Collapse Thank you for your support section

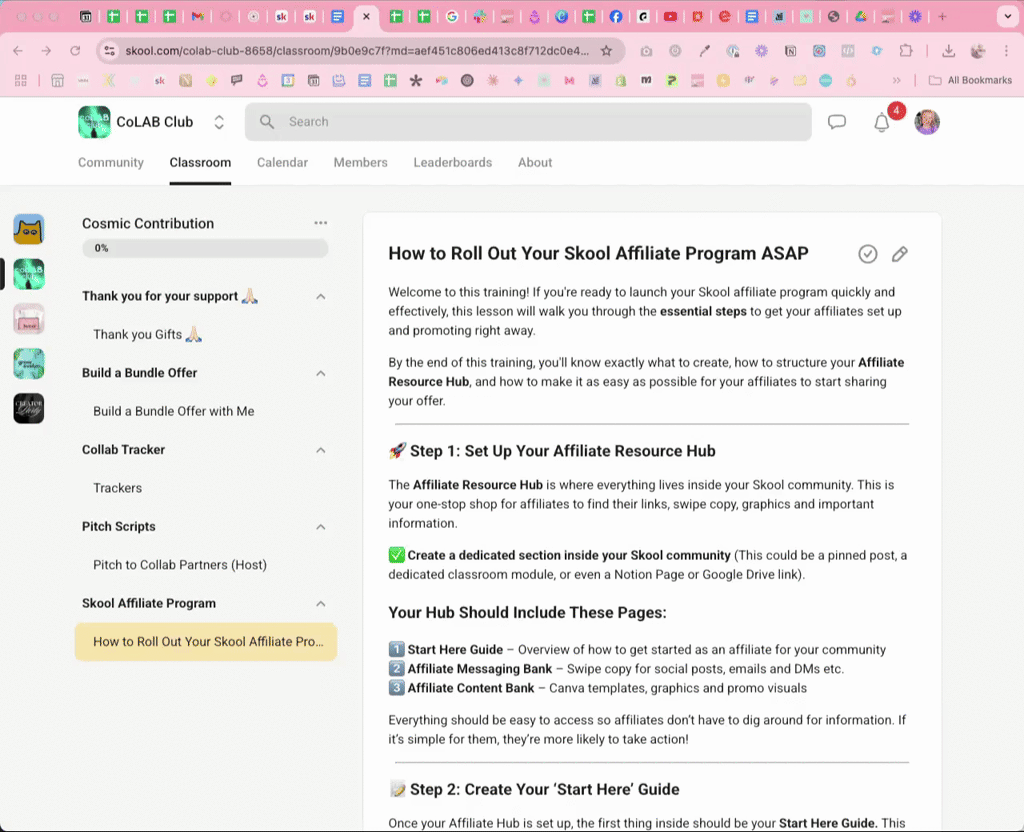321,296
